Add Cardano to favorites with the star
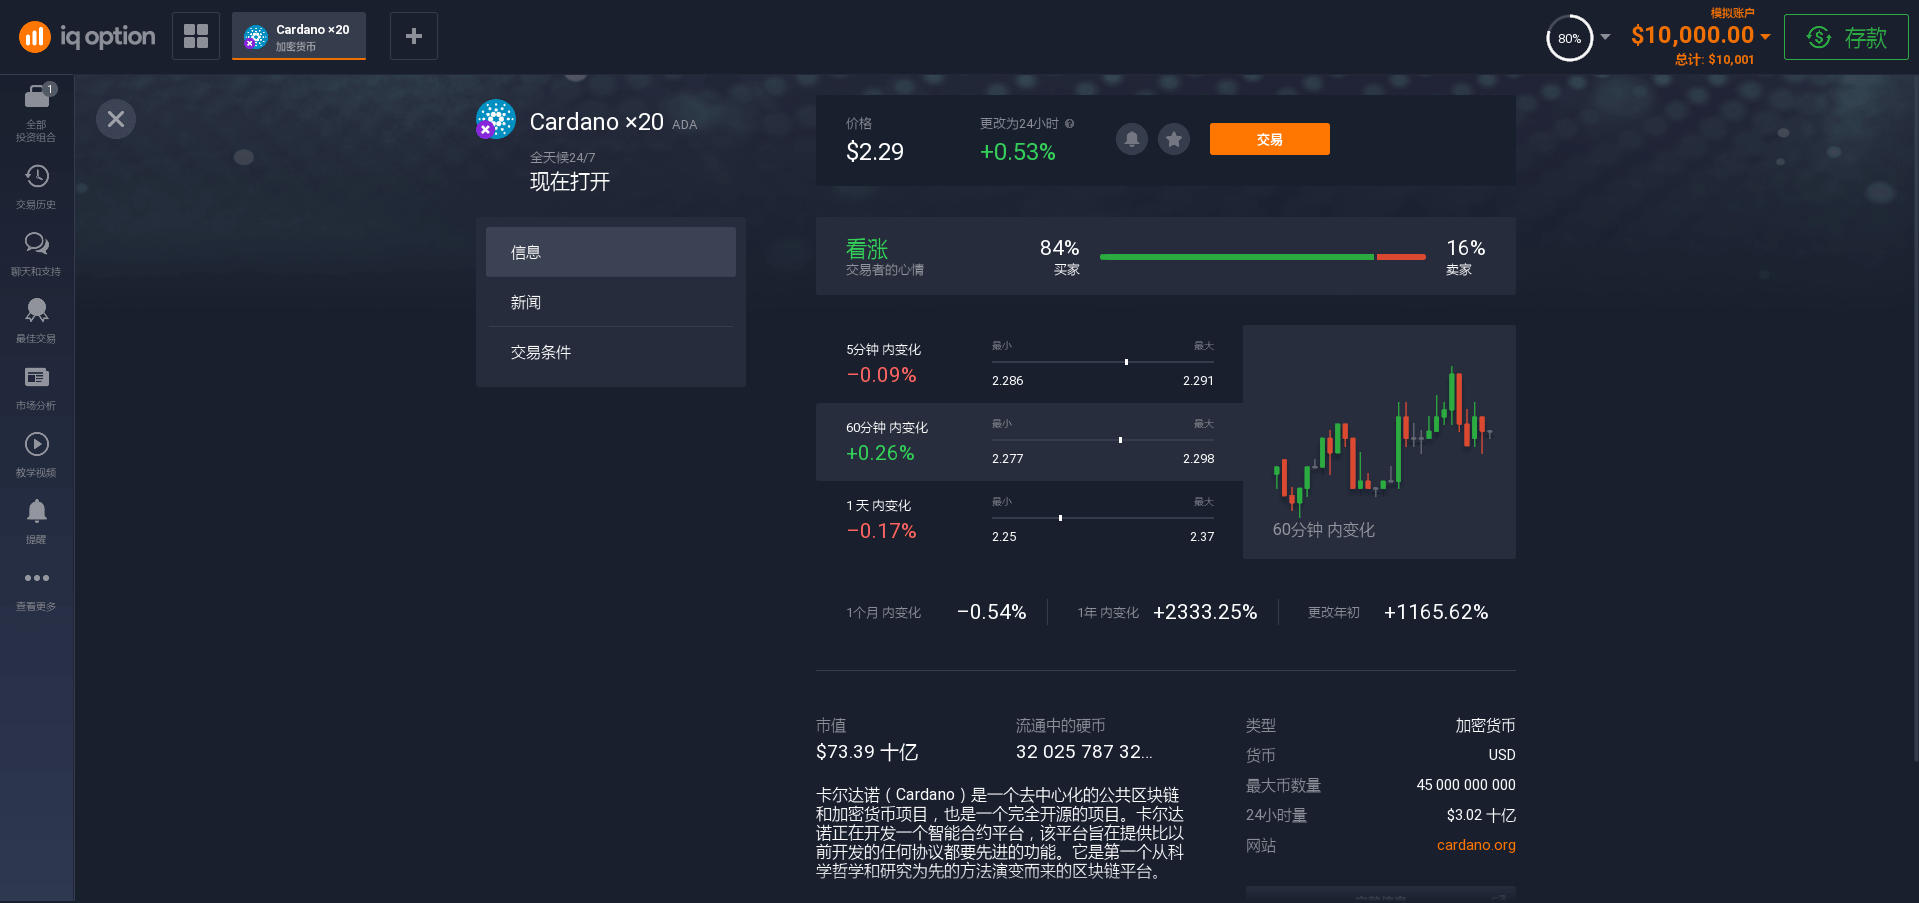 pyautogui.click(x=1173, y=139)
